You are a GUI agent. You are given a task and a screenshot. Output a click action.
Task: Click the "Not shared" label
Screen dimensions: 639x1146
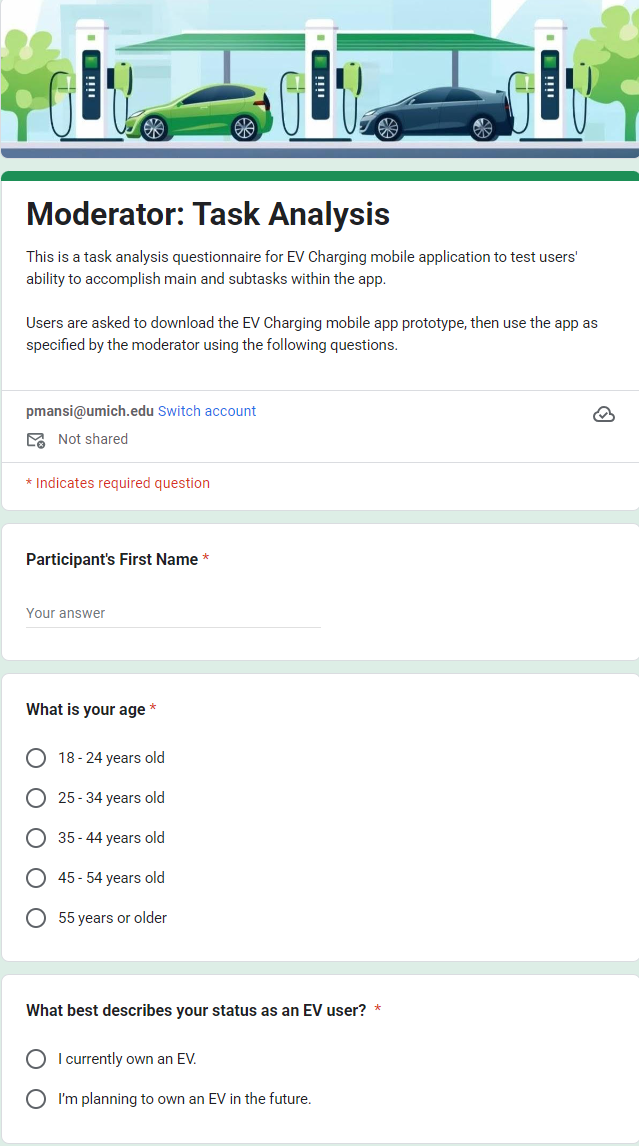click(93, 439)
